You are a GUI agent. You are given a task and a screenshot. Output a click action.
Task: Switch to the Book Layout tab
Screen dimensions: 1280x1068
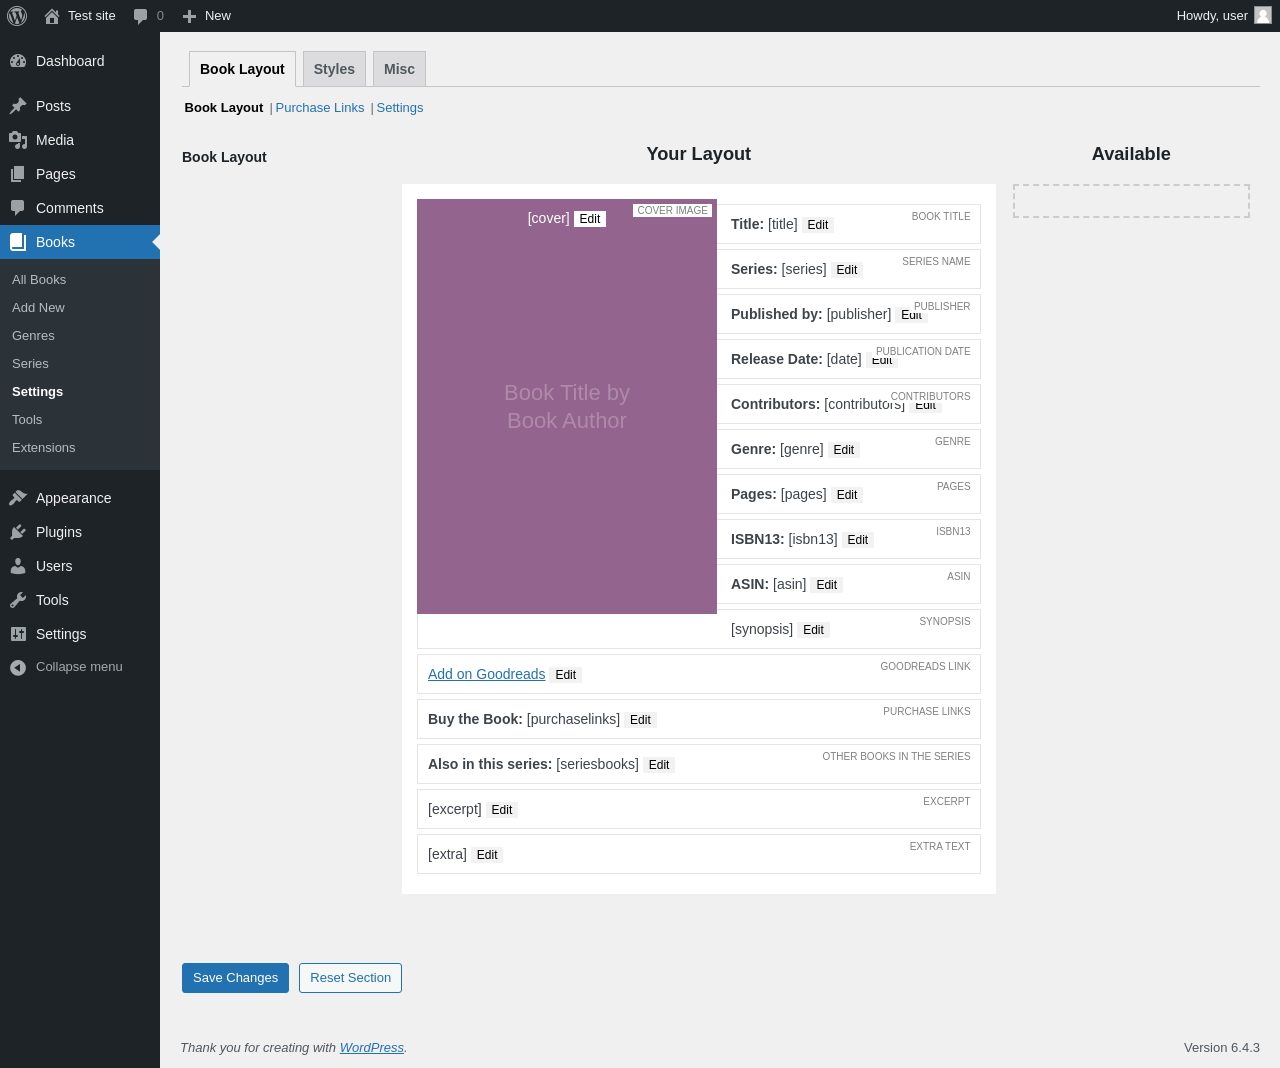point(242,69)
